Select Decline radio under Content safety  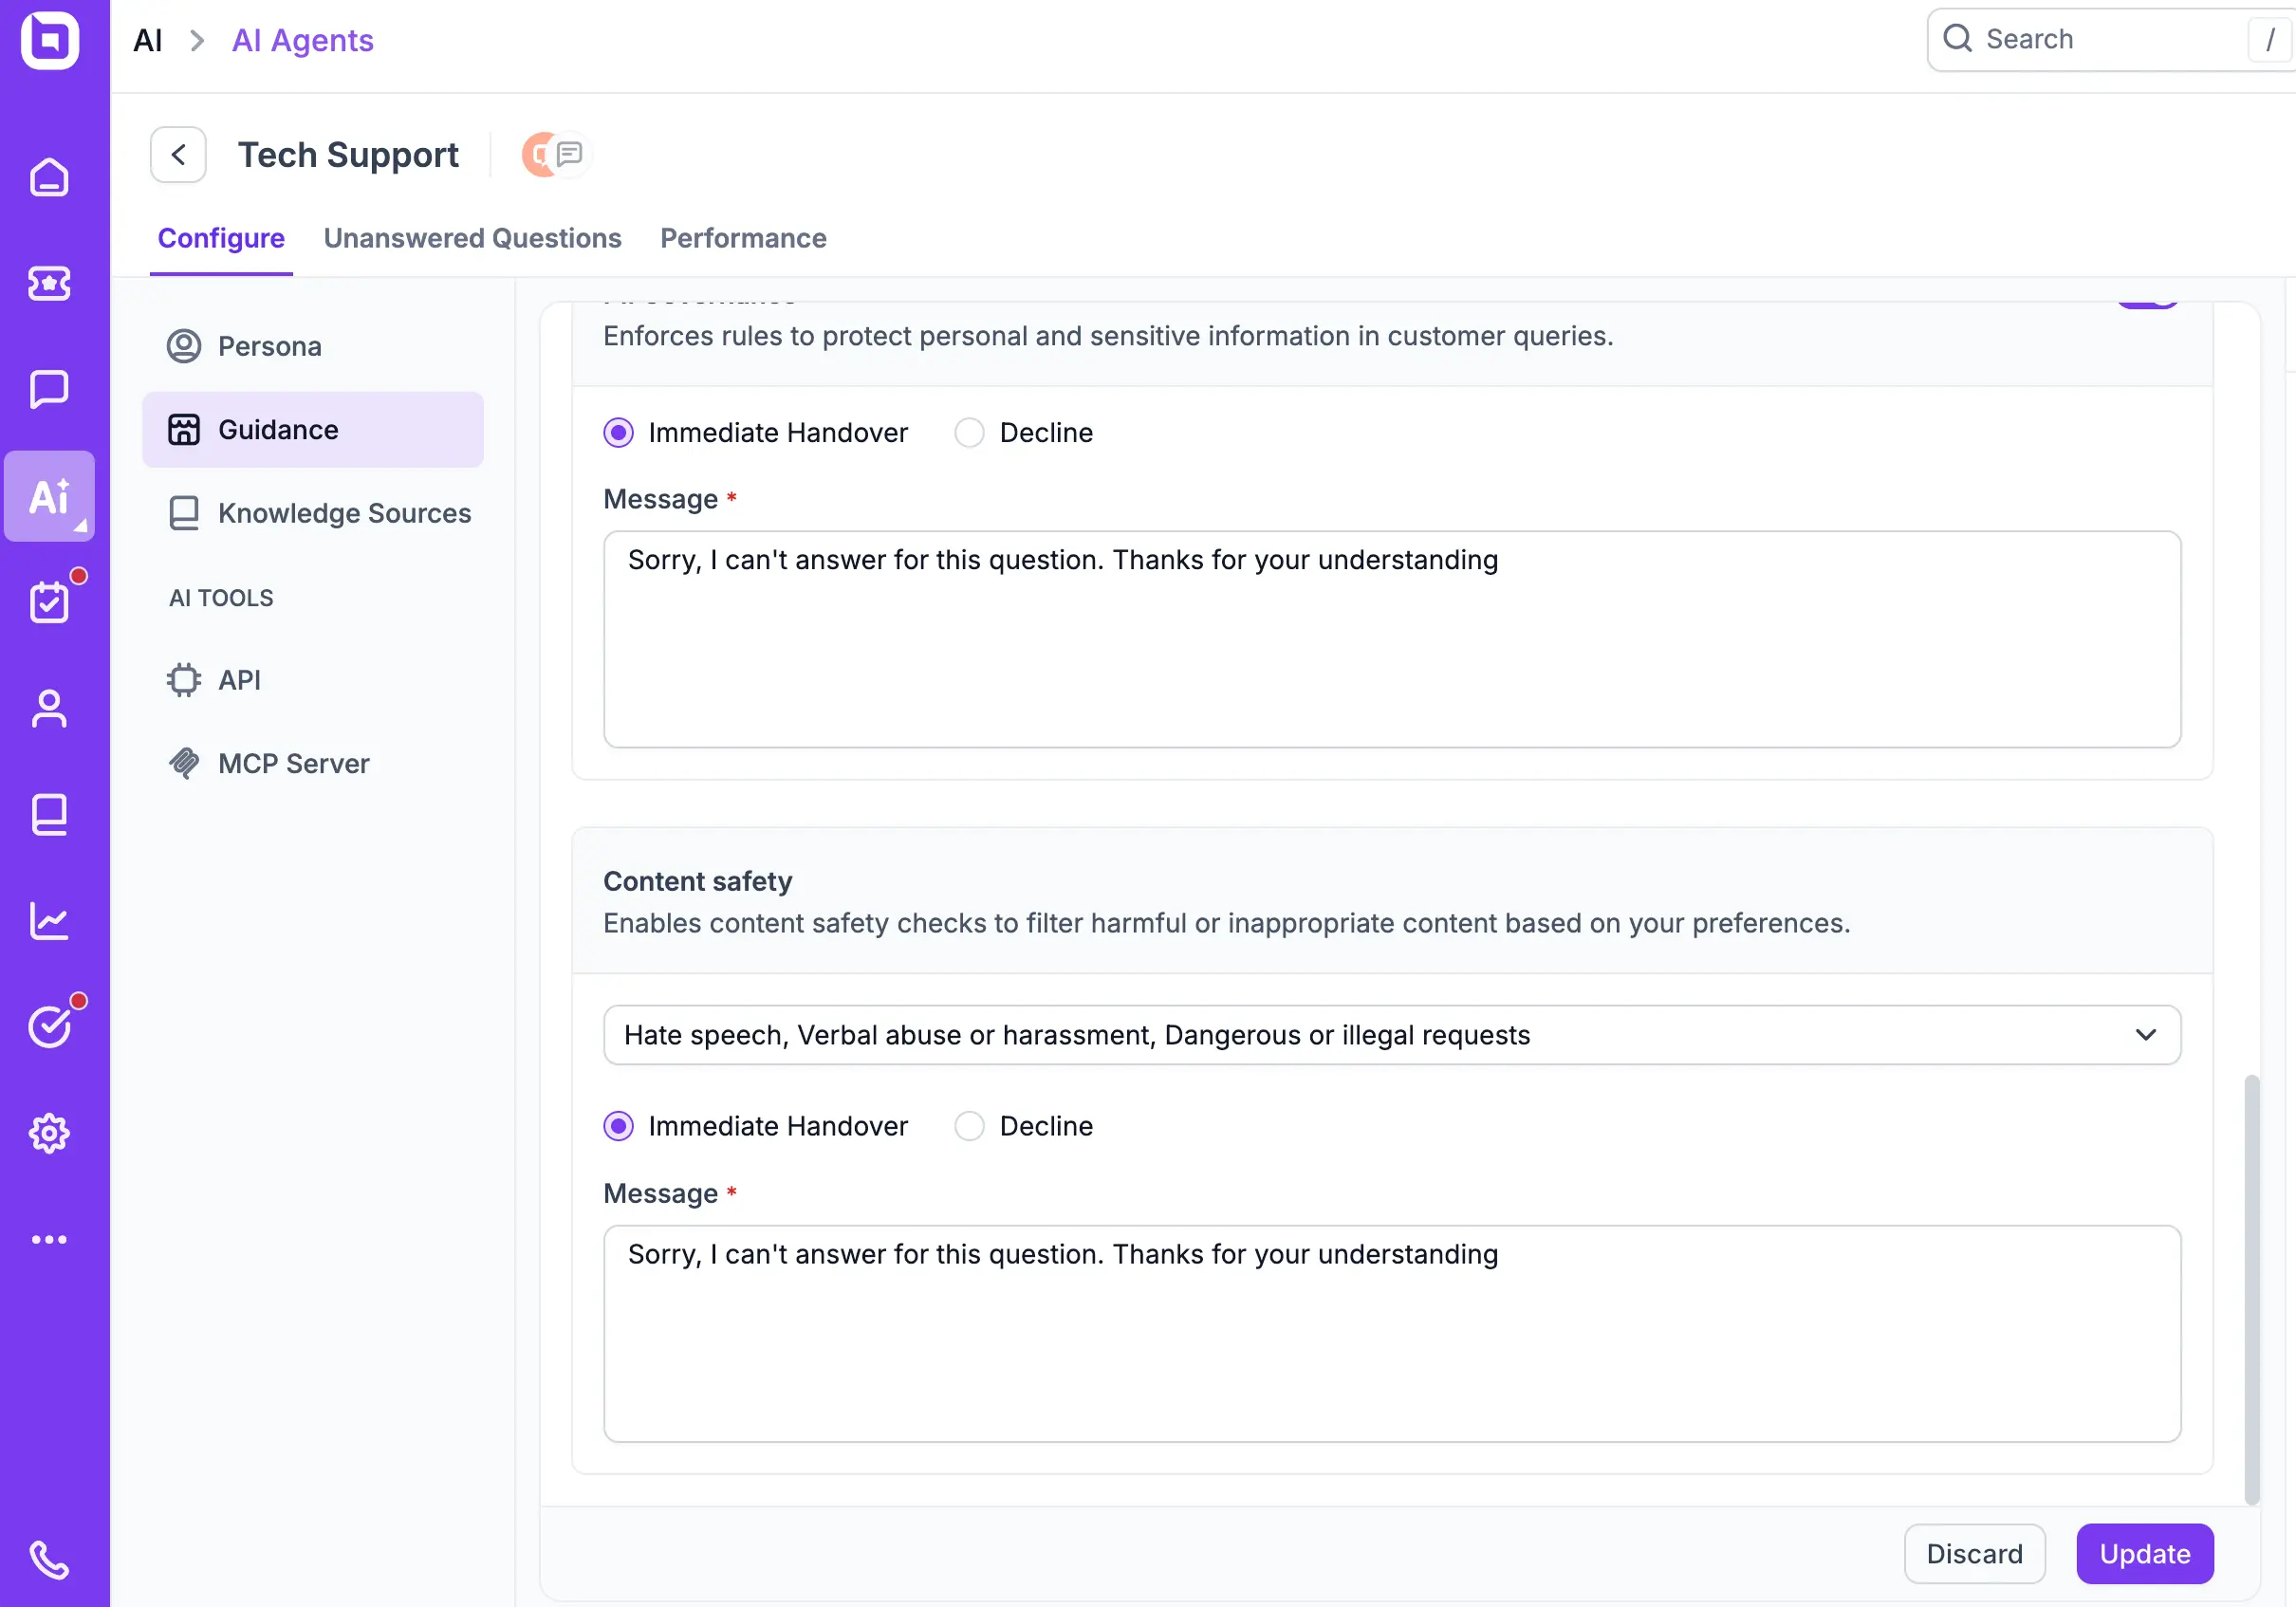pos(969,1126)
